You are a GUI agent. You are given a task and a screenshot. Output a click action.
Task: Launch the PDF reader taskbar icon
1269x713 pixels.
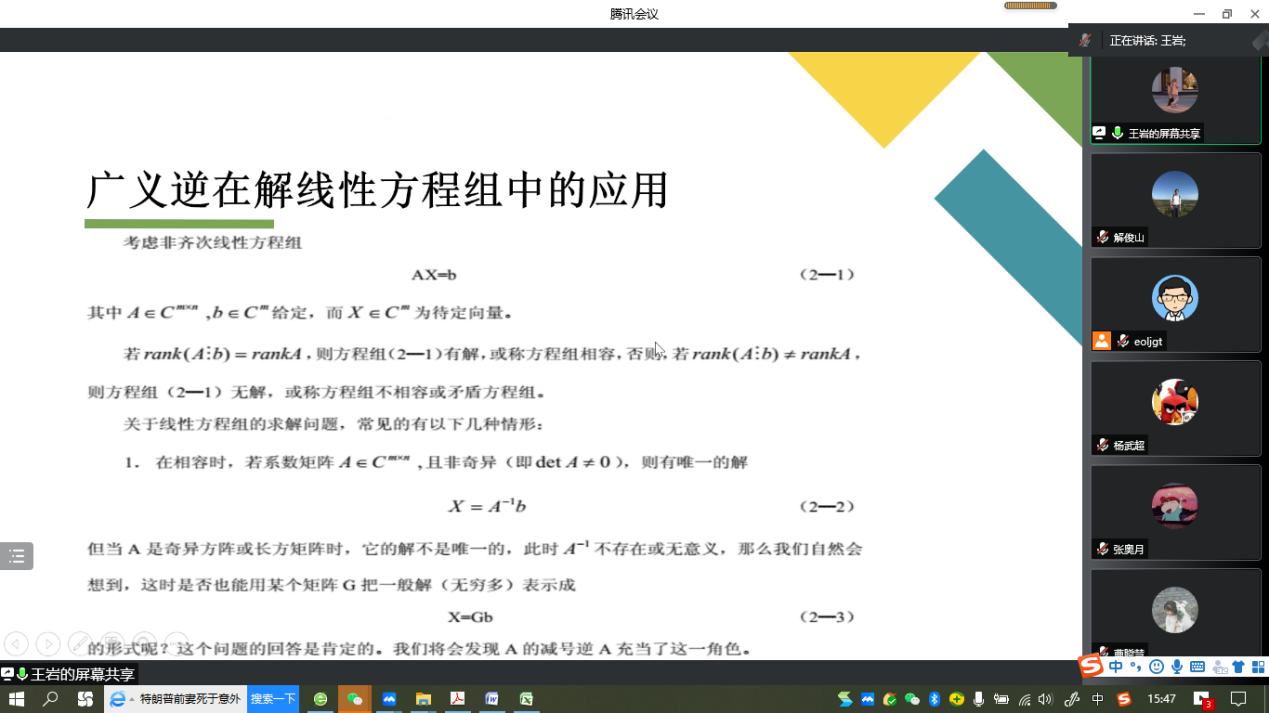[457, 699]
